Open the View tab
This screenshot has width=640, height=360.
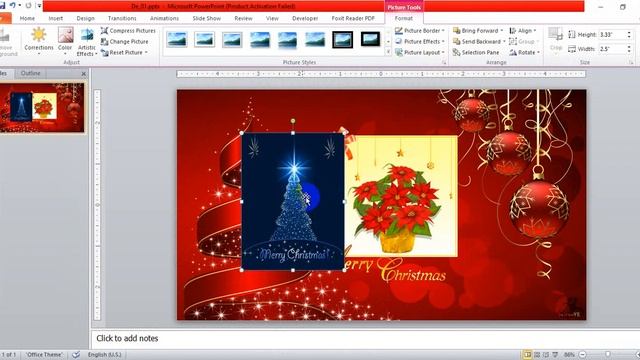[272, 18]
